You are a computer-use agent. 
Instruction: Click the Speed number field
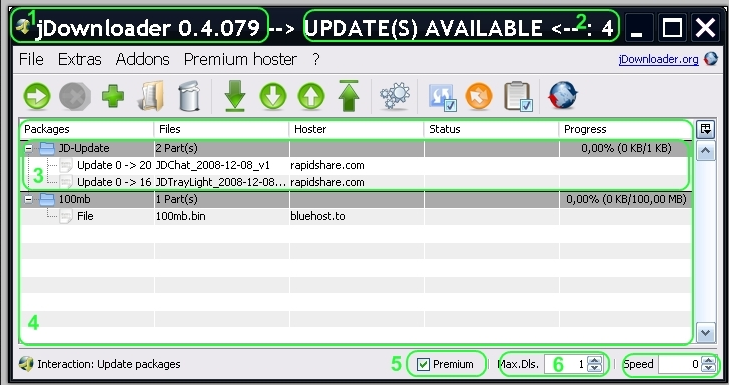[x=679, y=364]
